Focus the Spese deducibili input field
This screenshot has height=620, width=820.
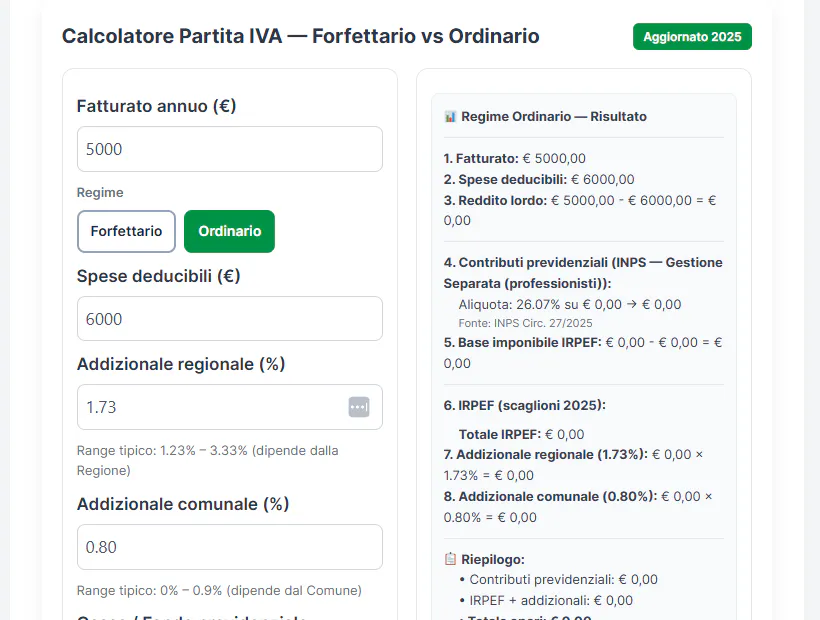point(230,318)
